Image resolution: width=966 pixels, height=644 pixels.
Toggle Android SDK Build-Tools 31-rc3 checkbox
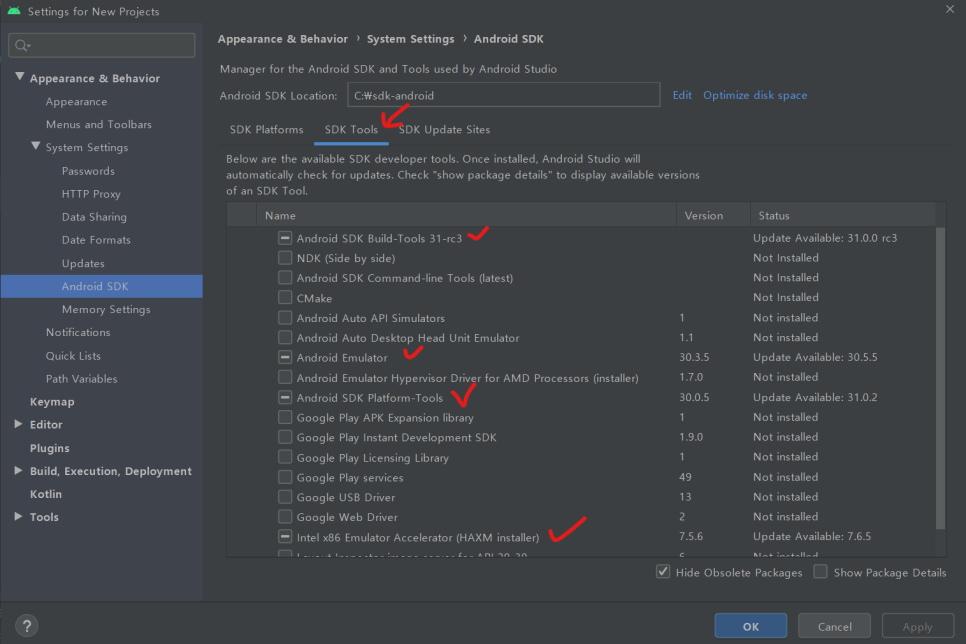285,238
